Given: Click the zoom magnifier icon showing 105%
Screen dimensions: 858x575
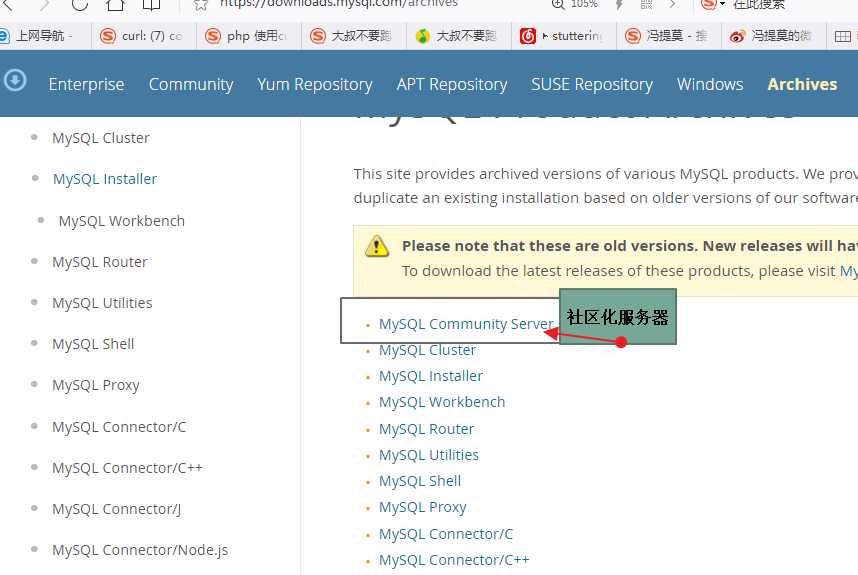Looking at the screenshot, I should (558, 4).
